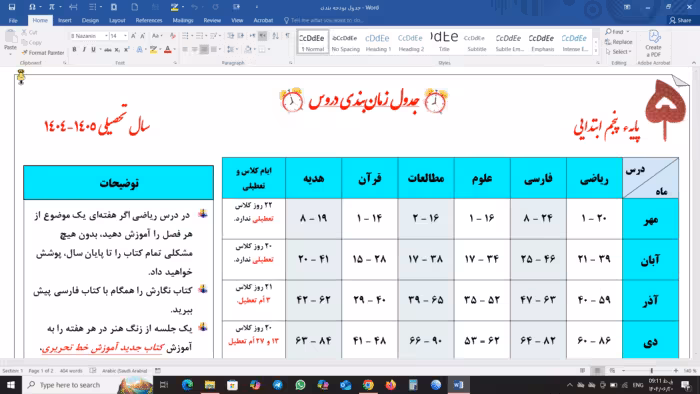Expand the Styles gallery more arrow
Viewport: 700px width, 394px height.
596,51
